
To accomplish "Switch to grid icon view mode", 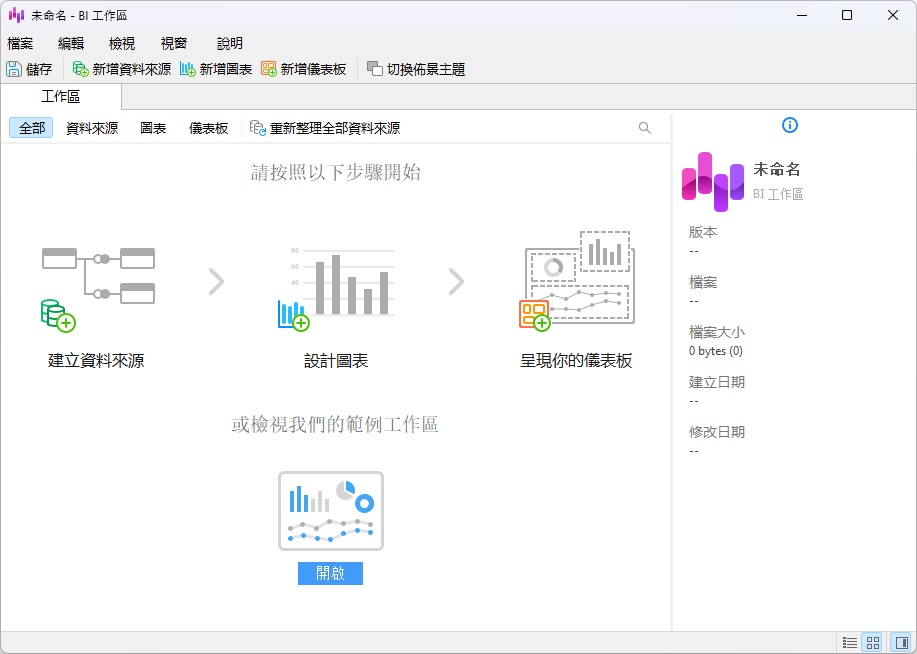I will pyautogui.click(x=873, y=642).
